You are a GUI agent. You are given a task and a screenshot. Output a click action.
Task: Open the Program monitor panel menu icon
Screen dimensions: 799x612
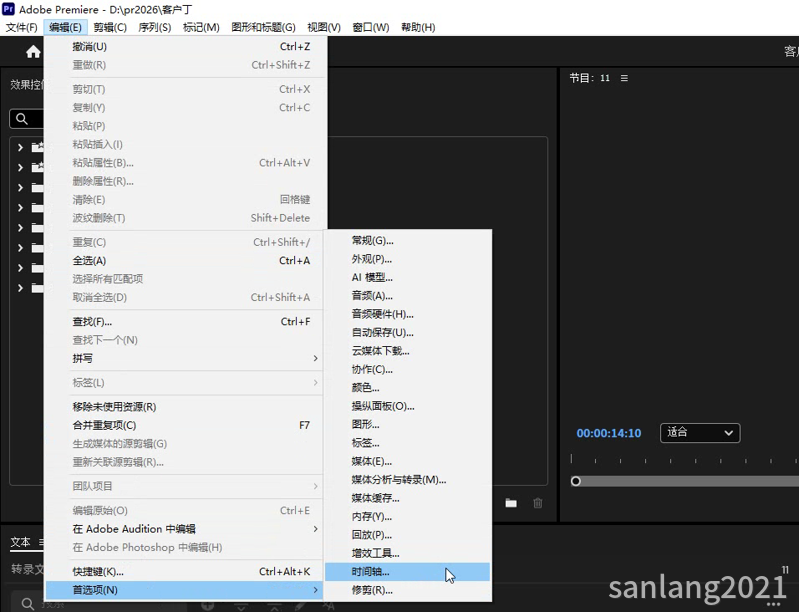(x=624, y=78)
